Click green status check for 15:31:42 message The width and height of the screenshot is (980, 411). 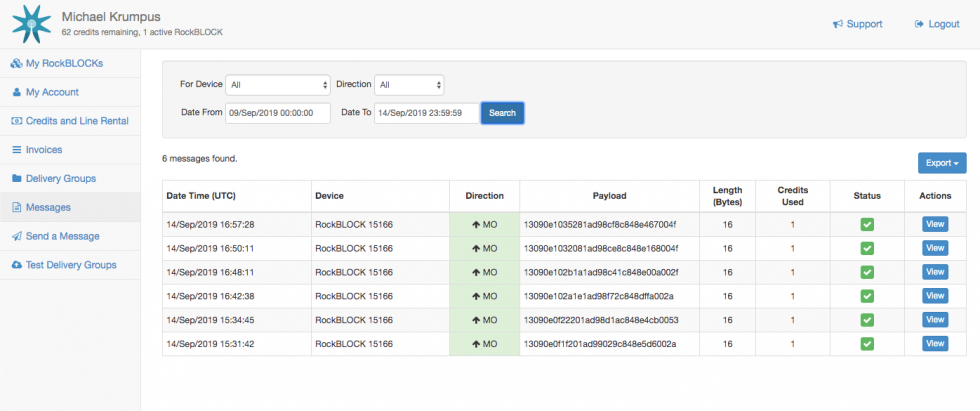[x=867, y=344]
